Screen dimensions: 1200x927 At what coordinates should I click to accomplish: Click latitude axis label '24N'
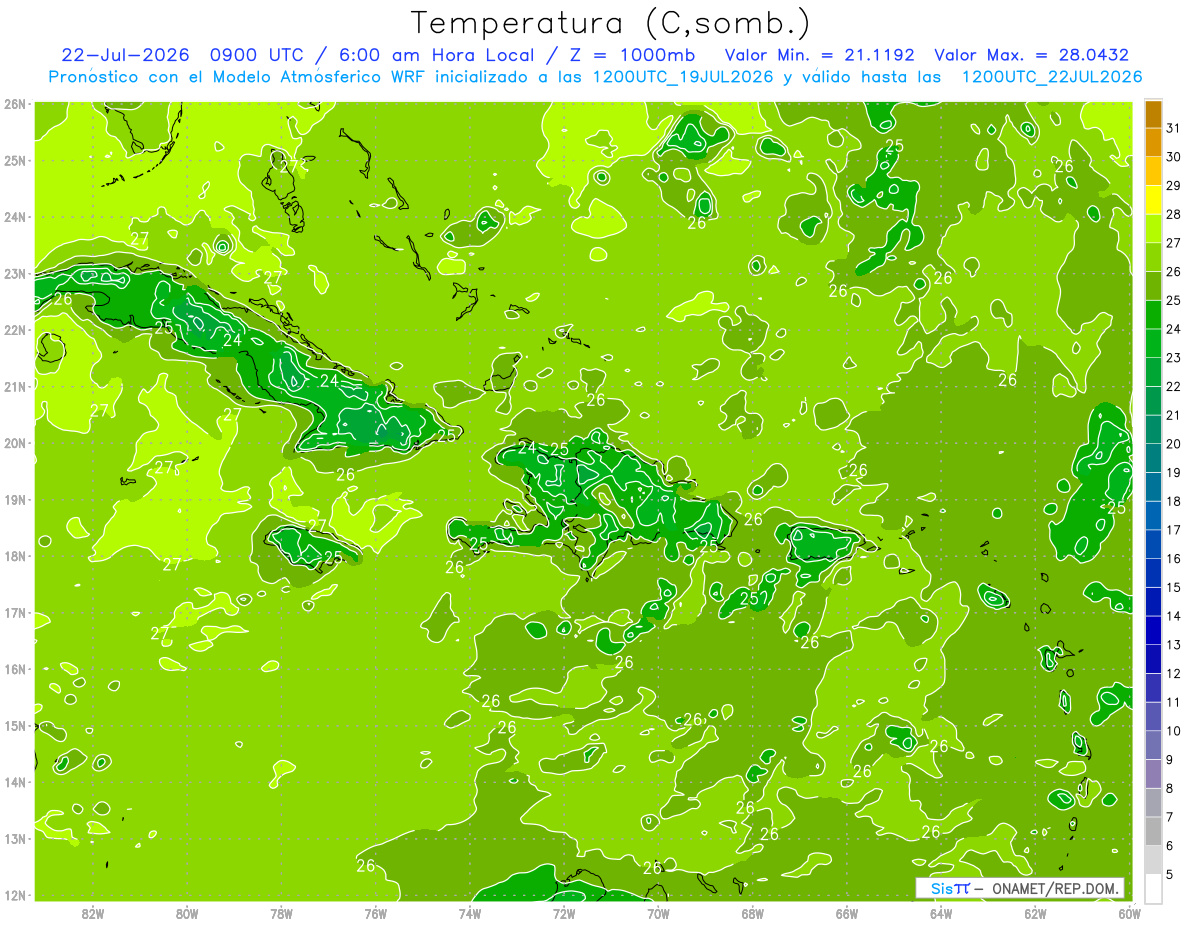16,217
